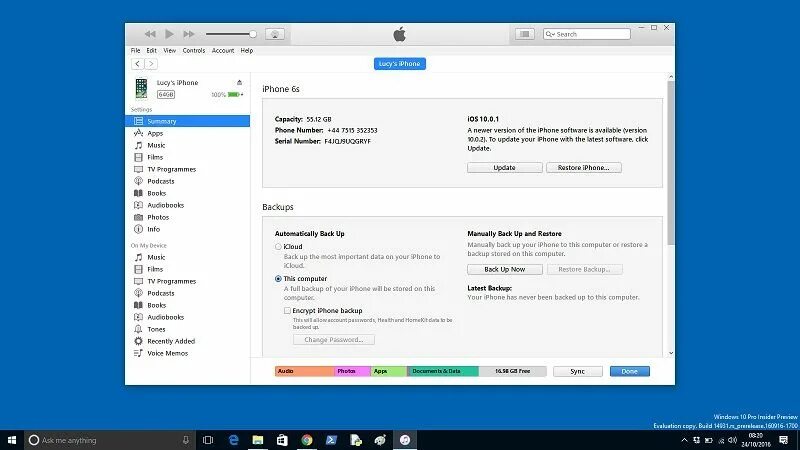Adjust the volume slider knob
The height and width of the screenshot is (450, 800).
tap(253, 34)
